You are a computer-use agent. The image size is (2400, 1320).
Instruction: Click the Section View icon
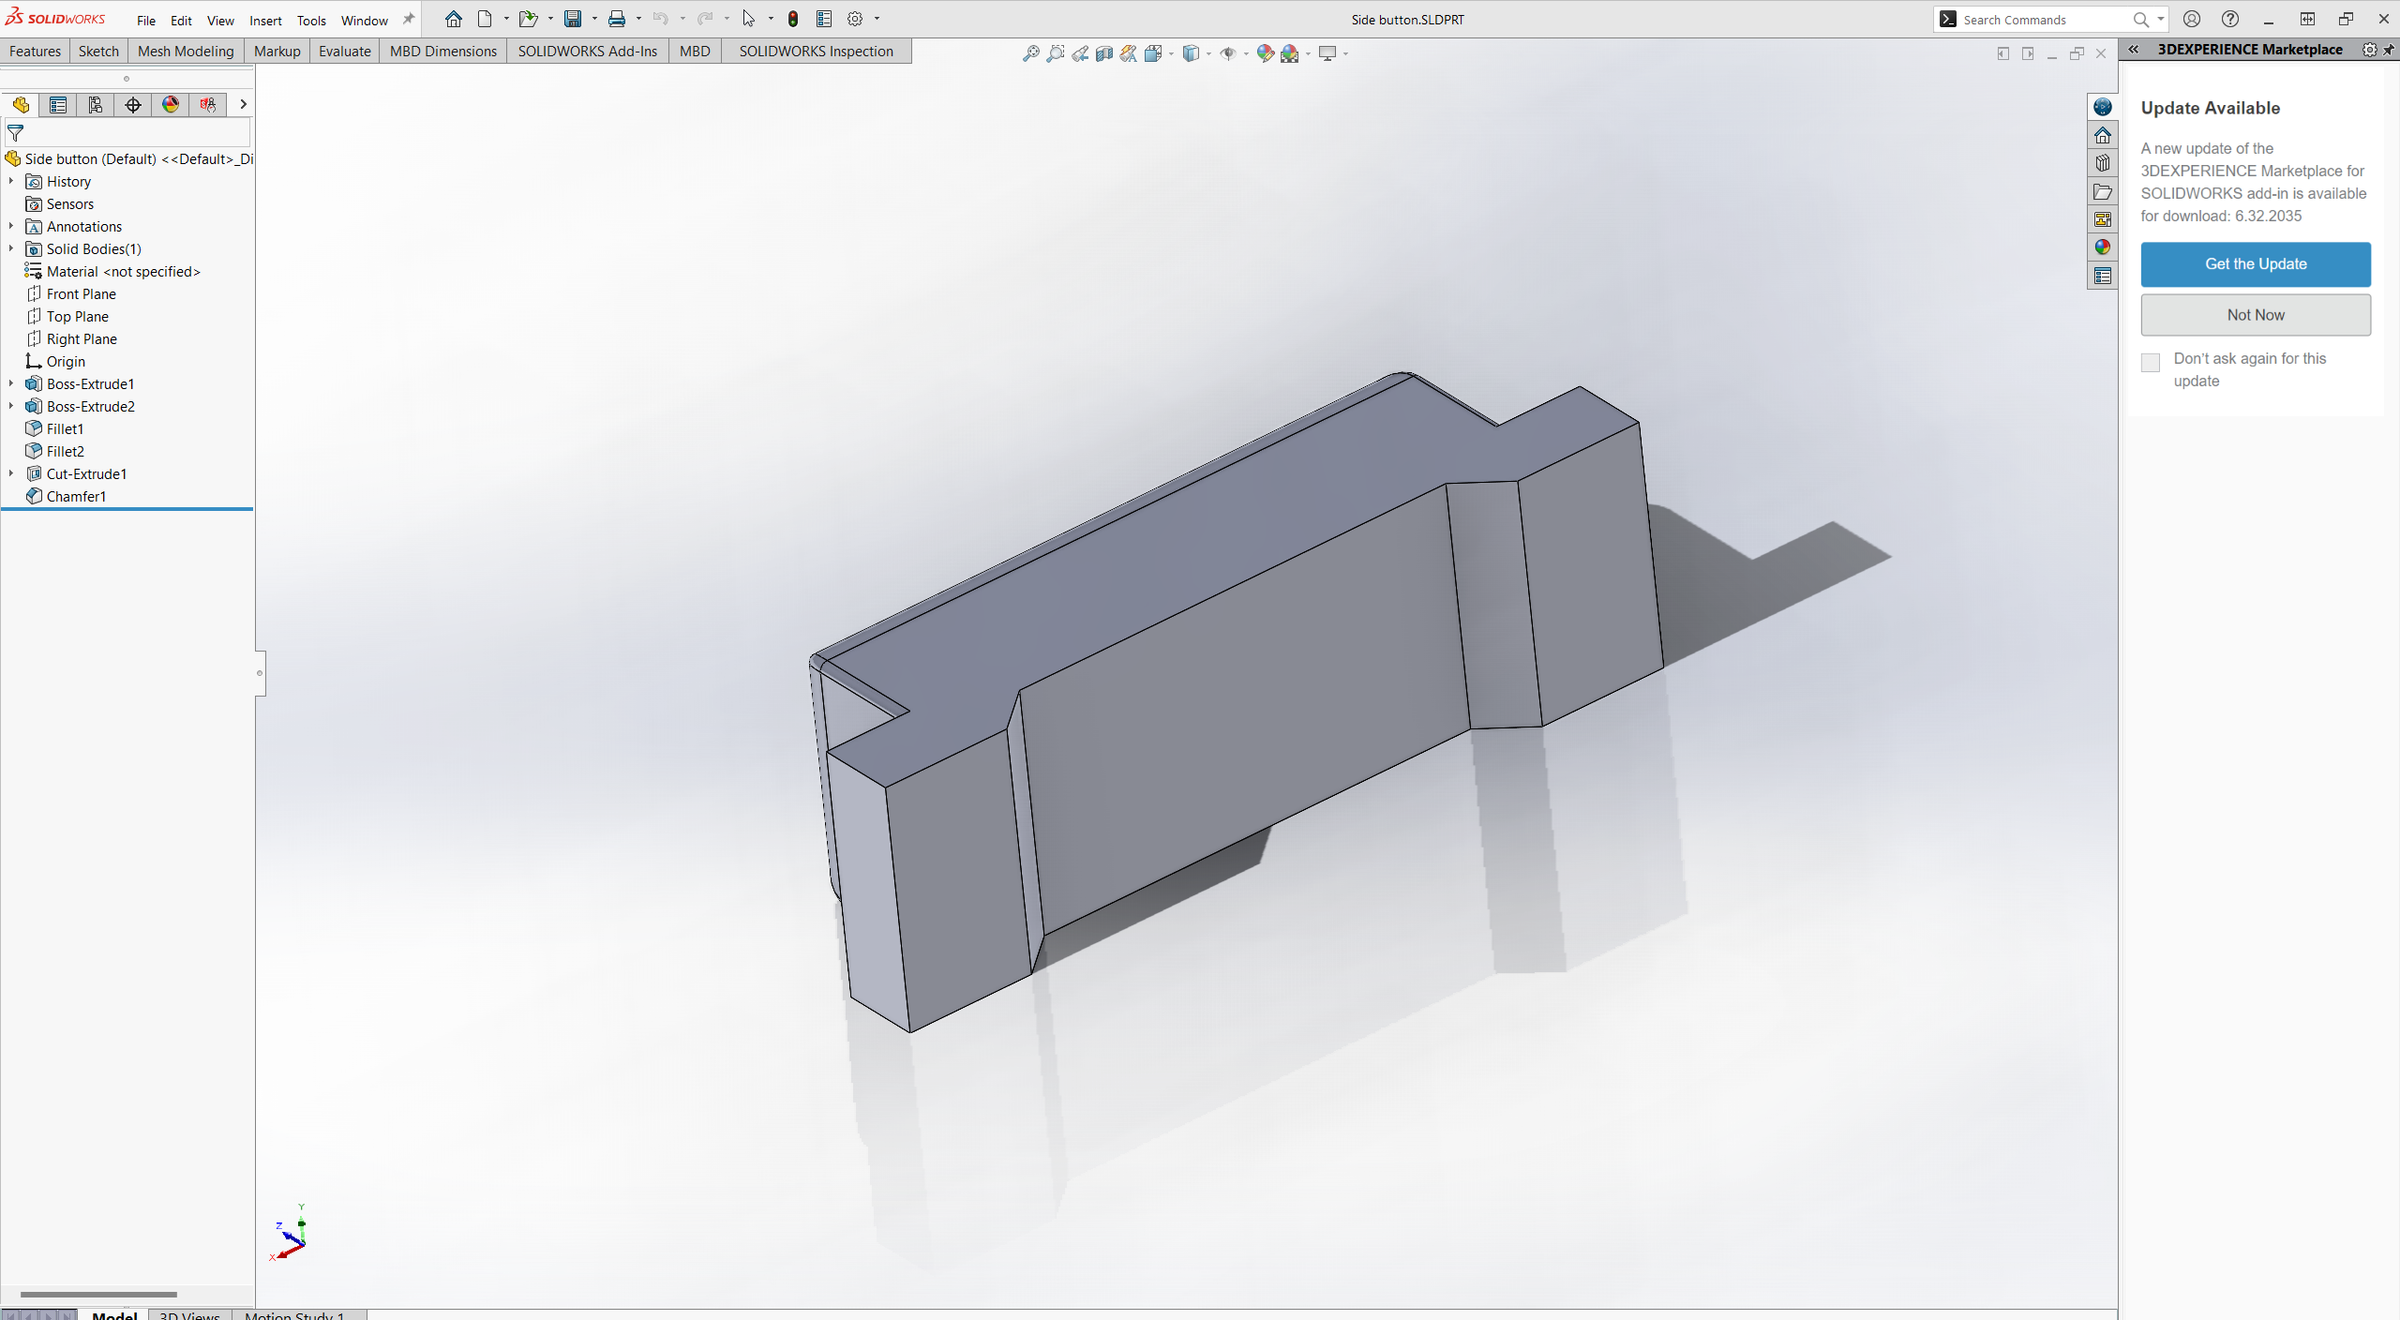tap(1104, 53)
